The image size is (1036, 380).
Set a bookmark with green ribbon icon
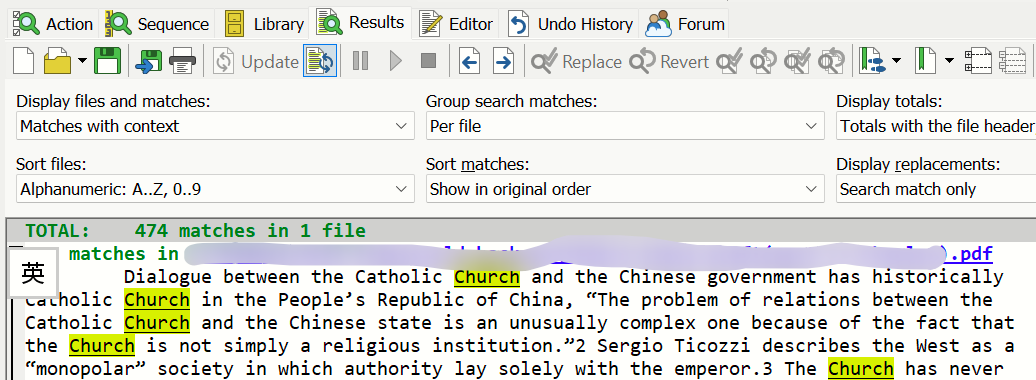pos(926,61)
